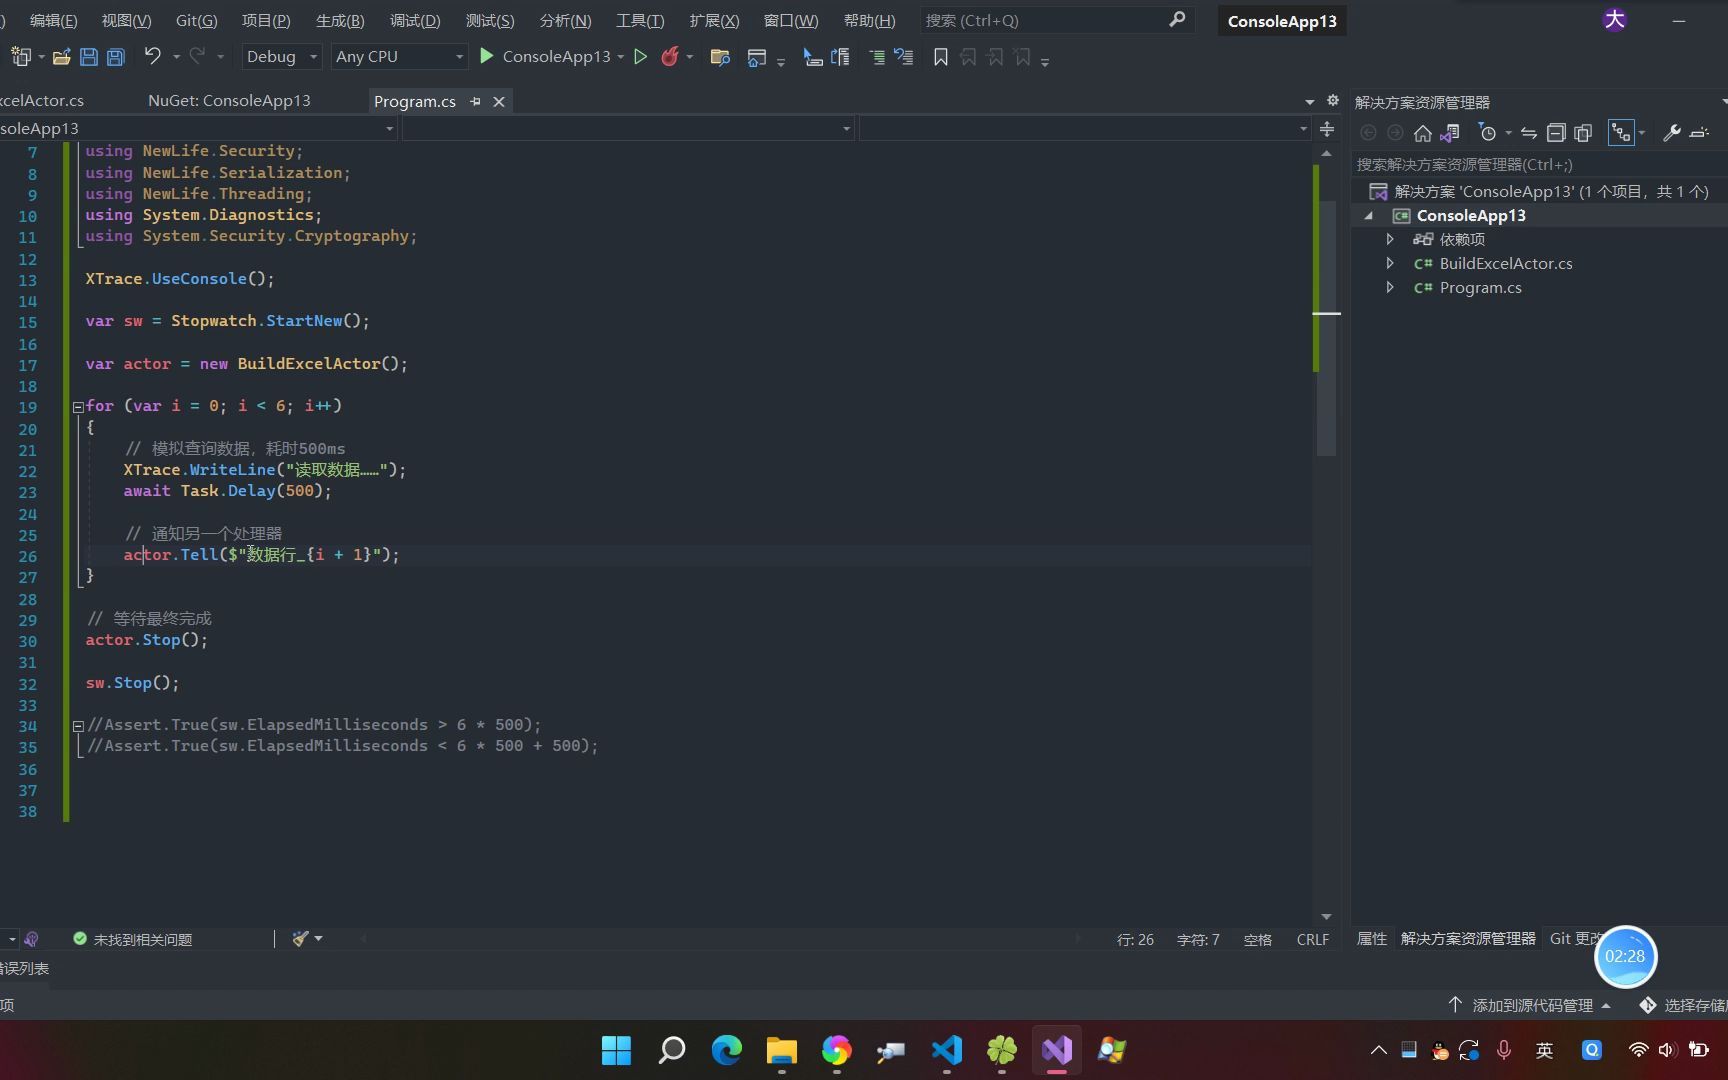Switch to NuGet: ConsoleApp13 tab
Viewport: 1728px width, 1080px height.
click(x=229, y=101)
